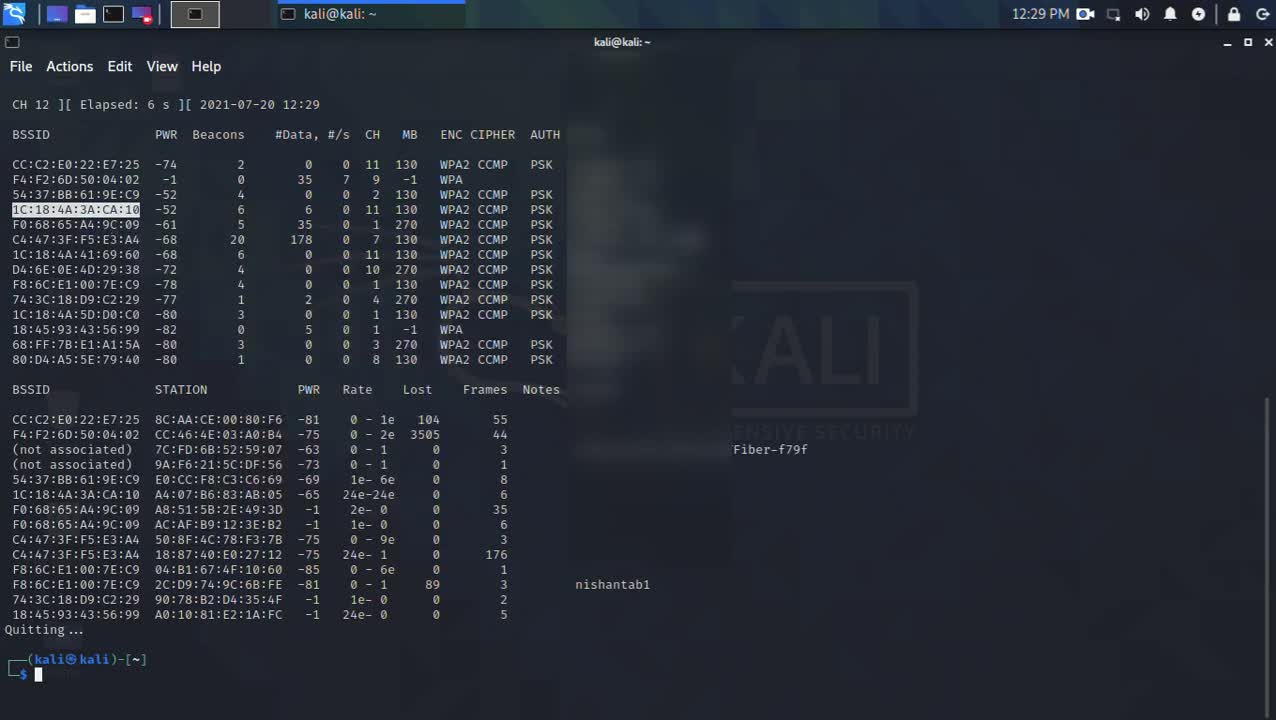Image resolution: width=1276 pixels, height=720 pixels.
Task: Click BSSID F4:F2:6D:50:04:02 in top table
Action: (76, 180)
